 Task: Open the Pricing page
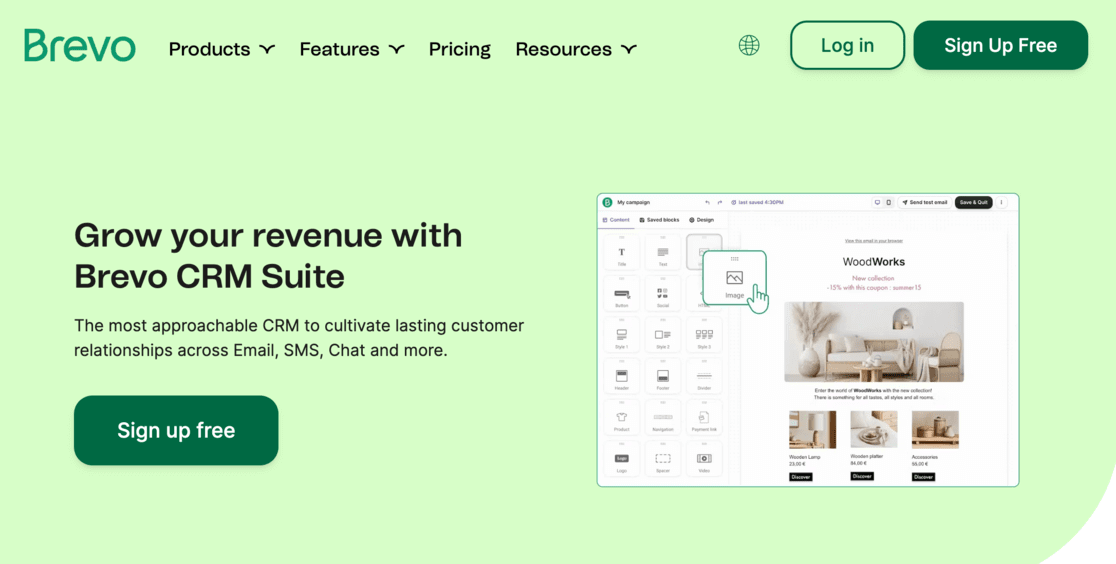(x=459, y=49)
